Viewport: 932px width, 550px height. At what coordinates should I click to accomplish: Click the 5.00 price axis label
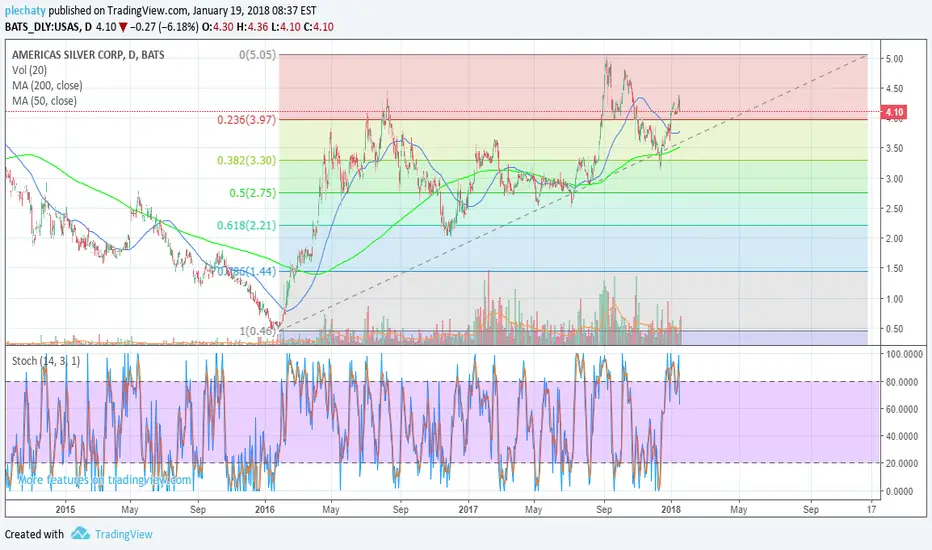[x=894, y=59]
